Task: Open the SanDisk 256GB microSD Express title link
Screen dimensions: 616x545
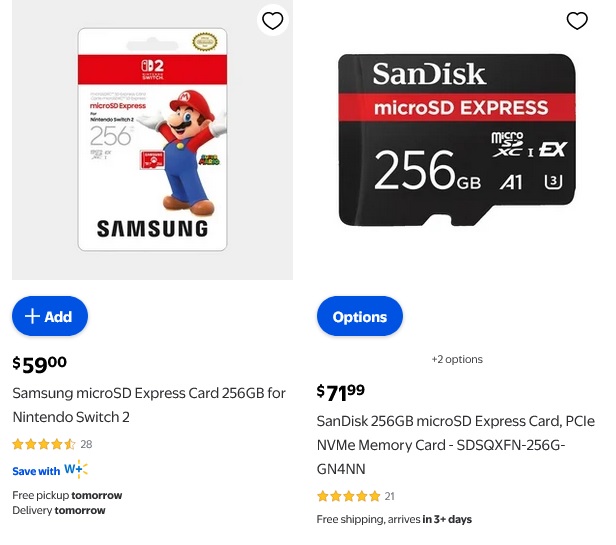Action: [455, 444]
